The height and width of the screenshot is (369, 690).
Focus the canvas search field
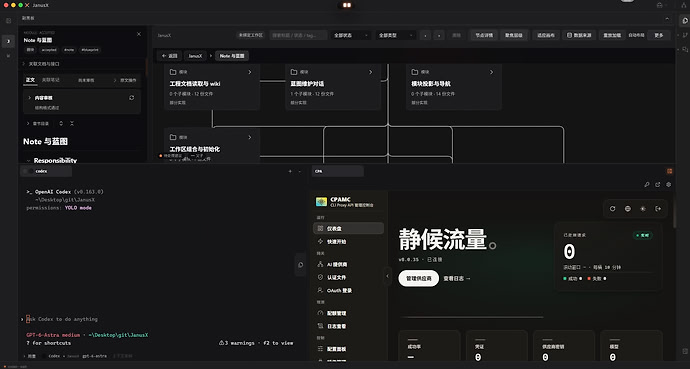[x=298, y=35]
